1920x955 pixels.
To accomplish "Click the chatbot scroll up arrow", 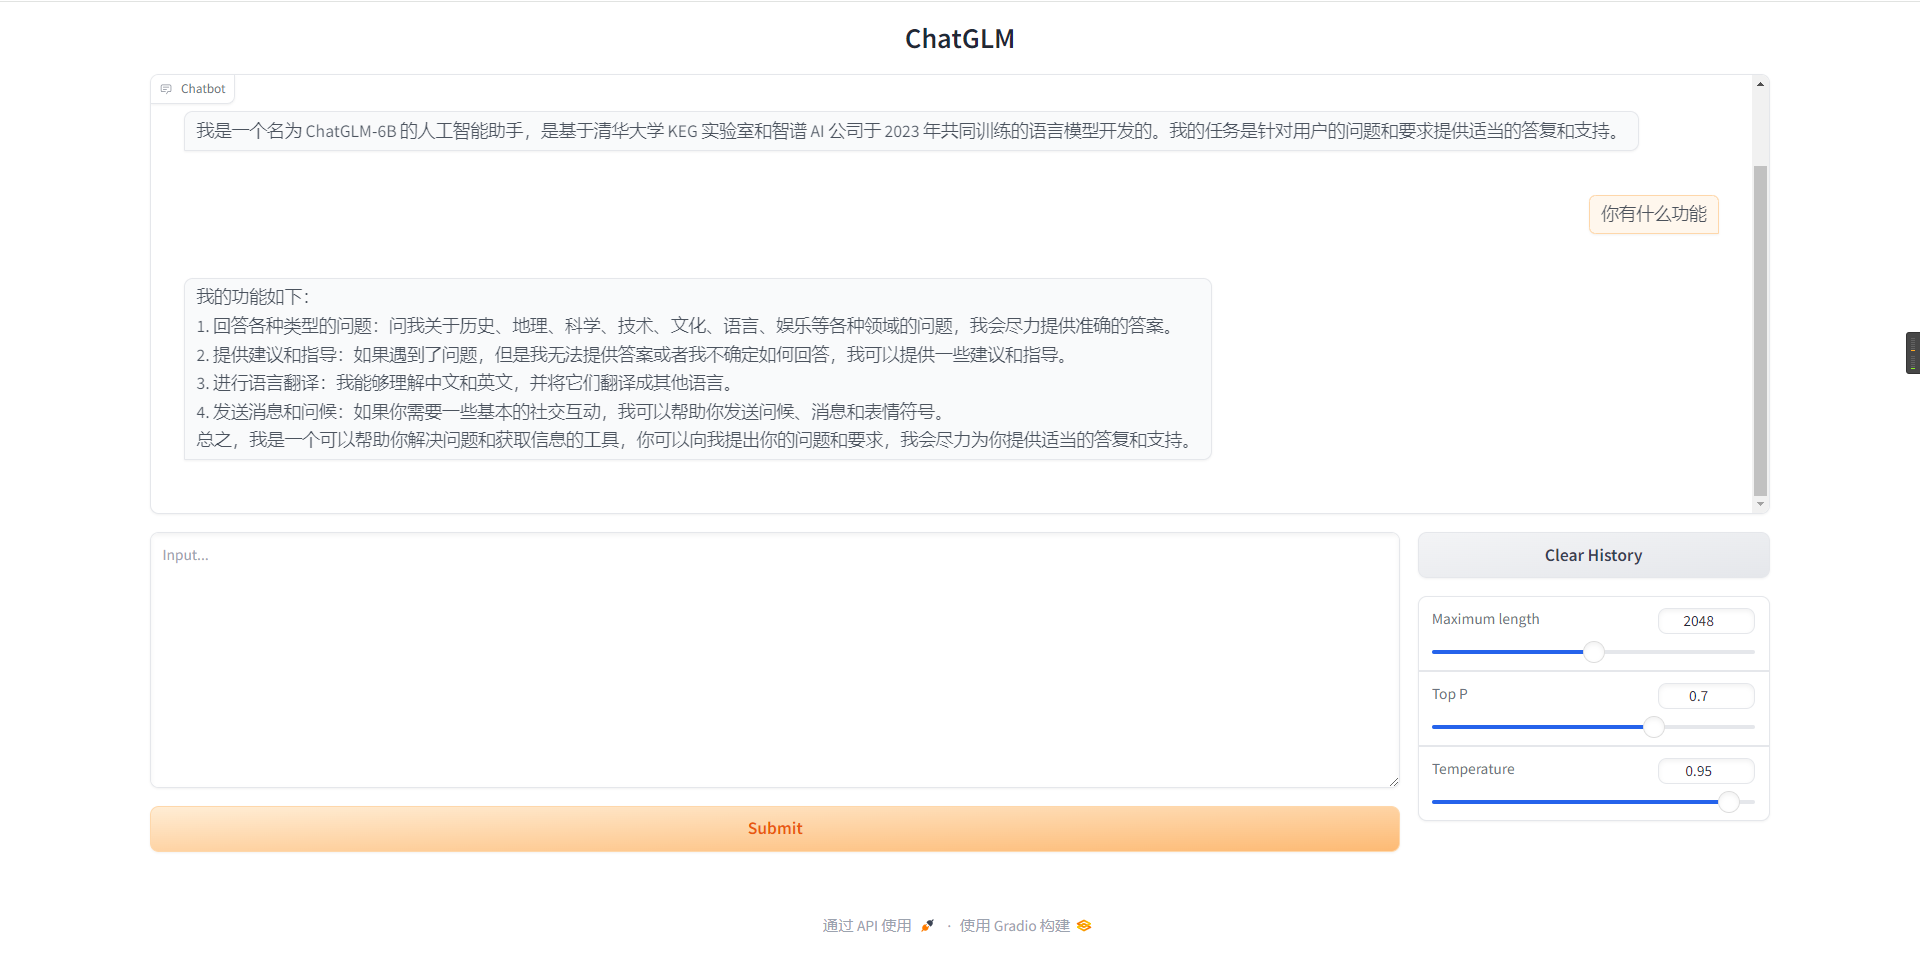I will point(1760,84).
